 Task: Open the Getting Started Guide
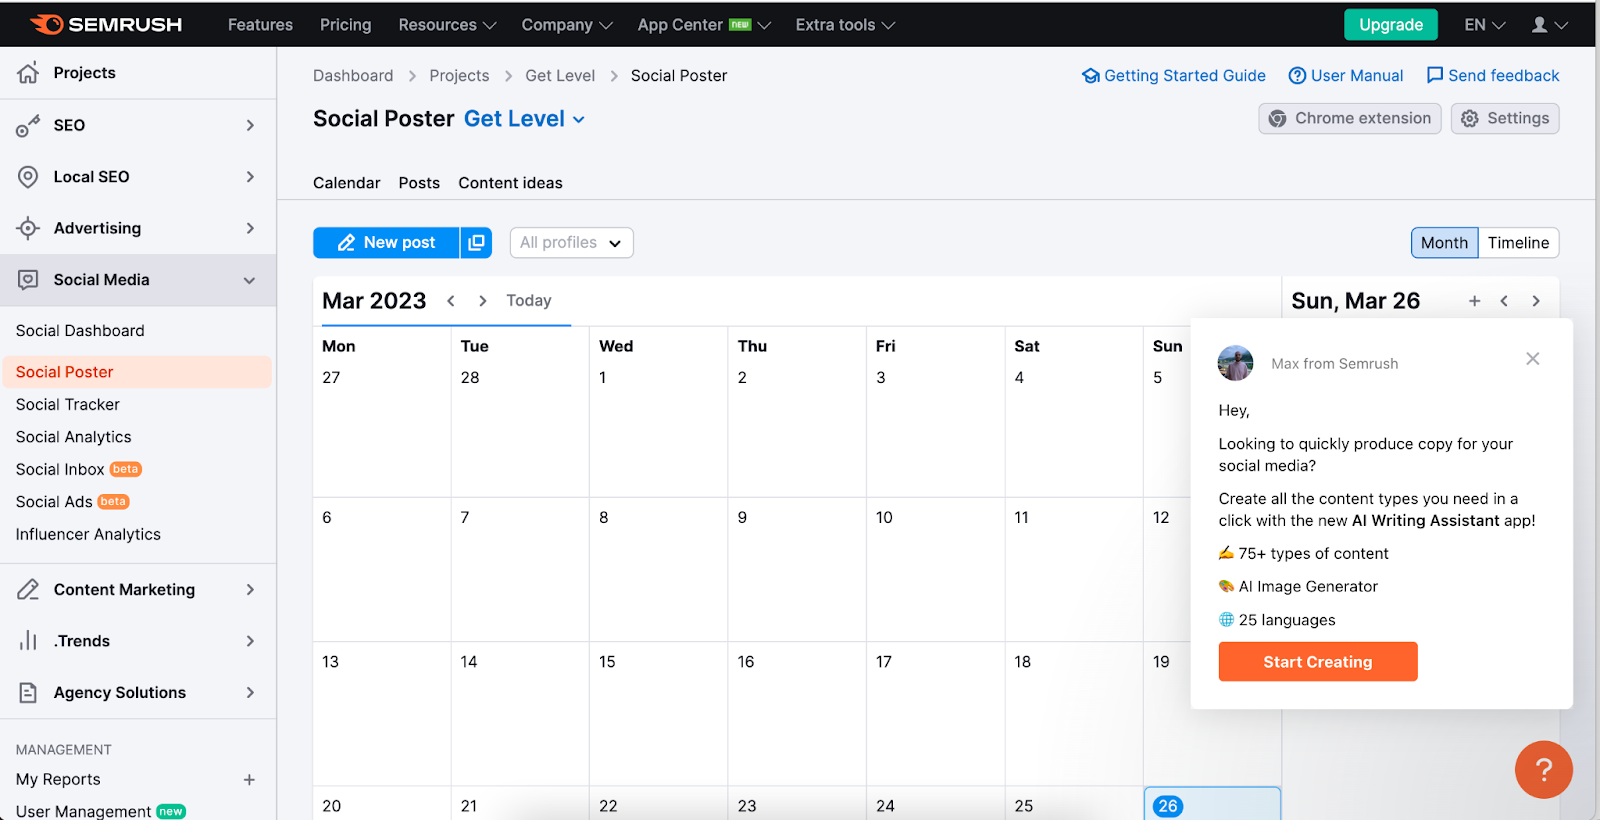coord(1174,76)
